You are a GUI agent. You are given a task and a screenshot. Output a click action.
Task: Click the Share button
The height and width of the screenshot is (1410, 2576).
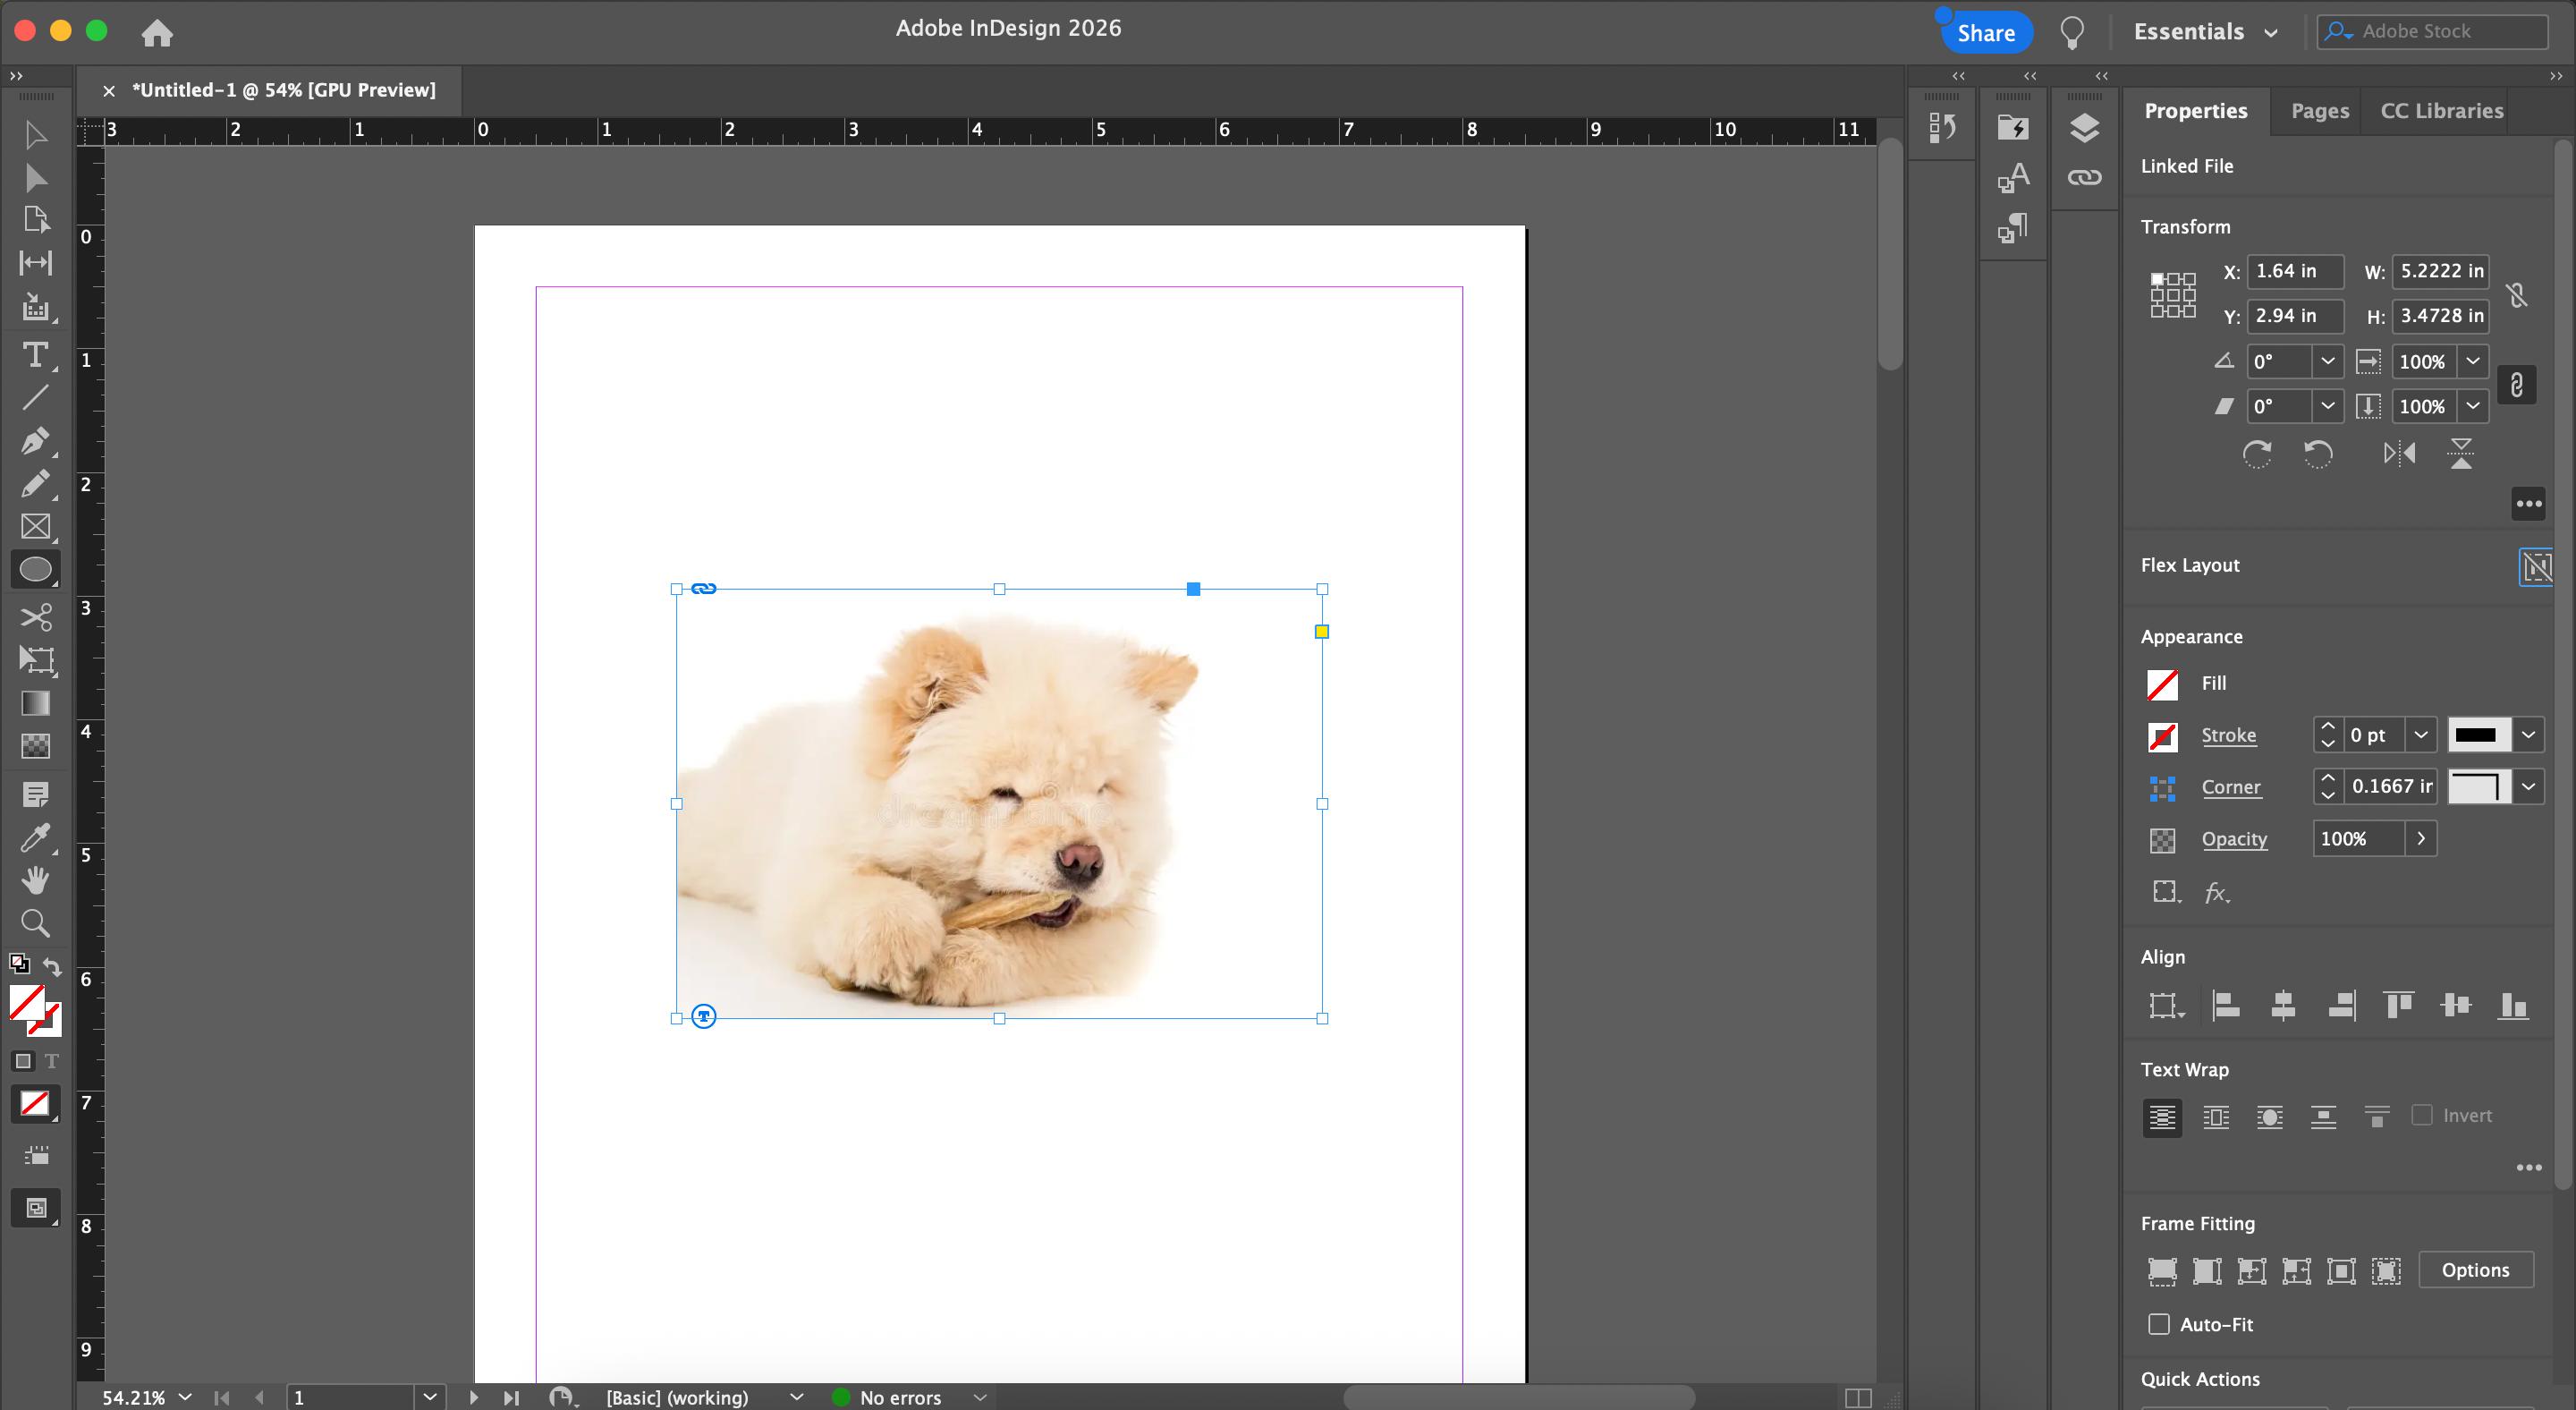click(1985, 33)
